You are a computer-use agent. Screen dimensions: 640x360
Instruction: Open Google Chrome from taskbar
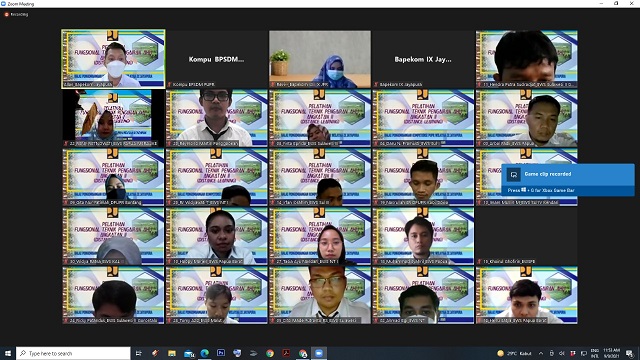pos(270,353)
